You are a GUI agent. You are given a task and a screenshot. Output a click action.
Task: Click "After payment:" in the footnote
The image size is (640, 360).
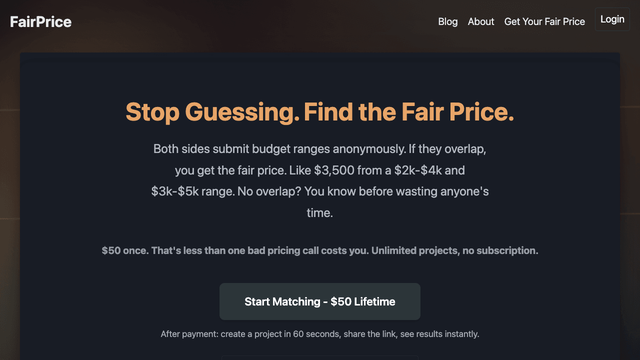[x=189, y=334]
